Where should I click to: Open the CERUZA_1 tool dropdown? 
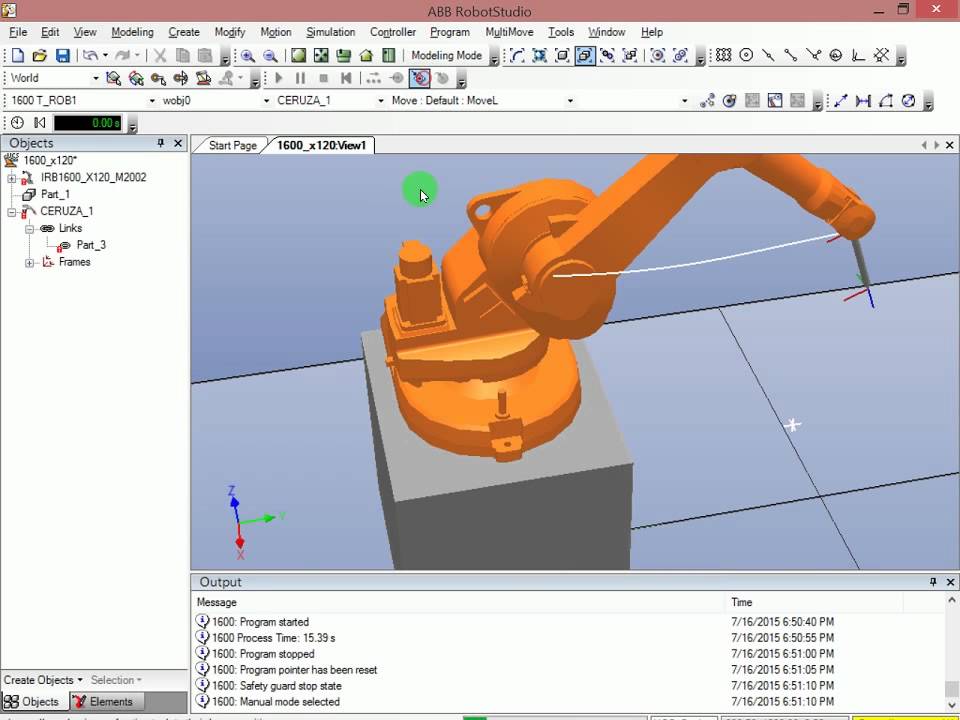(x=381, y=100)
